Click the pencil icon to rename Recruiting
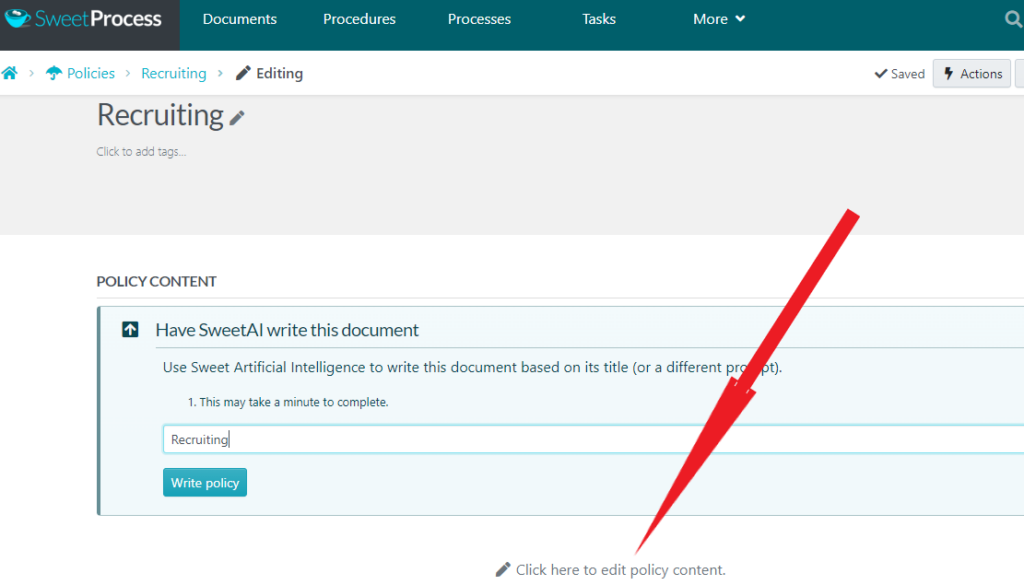The image size is (1024, 585). click(236, 117)
